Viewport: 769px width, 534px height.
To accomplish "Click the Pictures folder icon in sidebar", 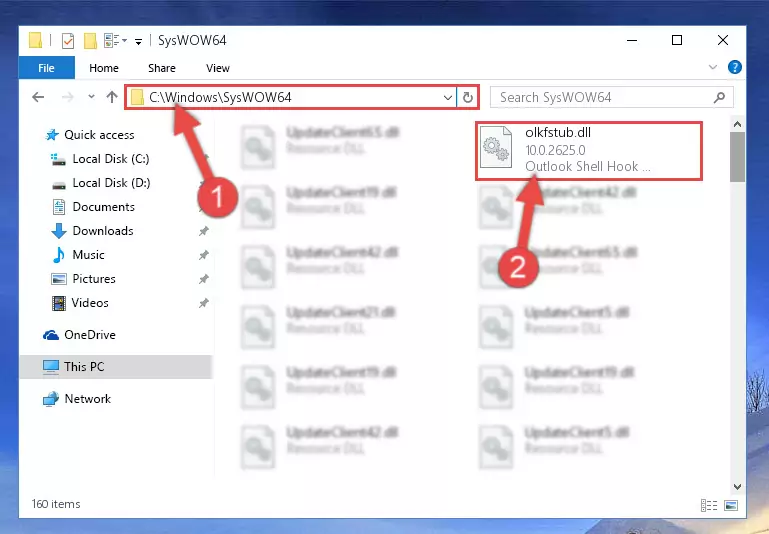I will coord(59,279).
